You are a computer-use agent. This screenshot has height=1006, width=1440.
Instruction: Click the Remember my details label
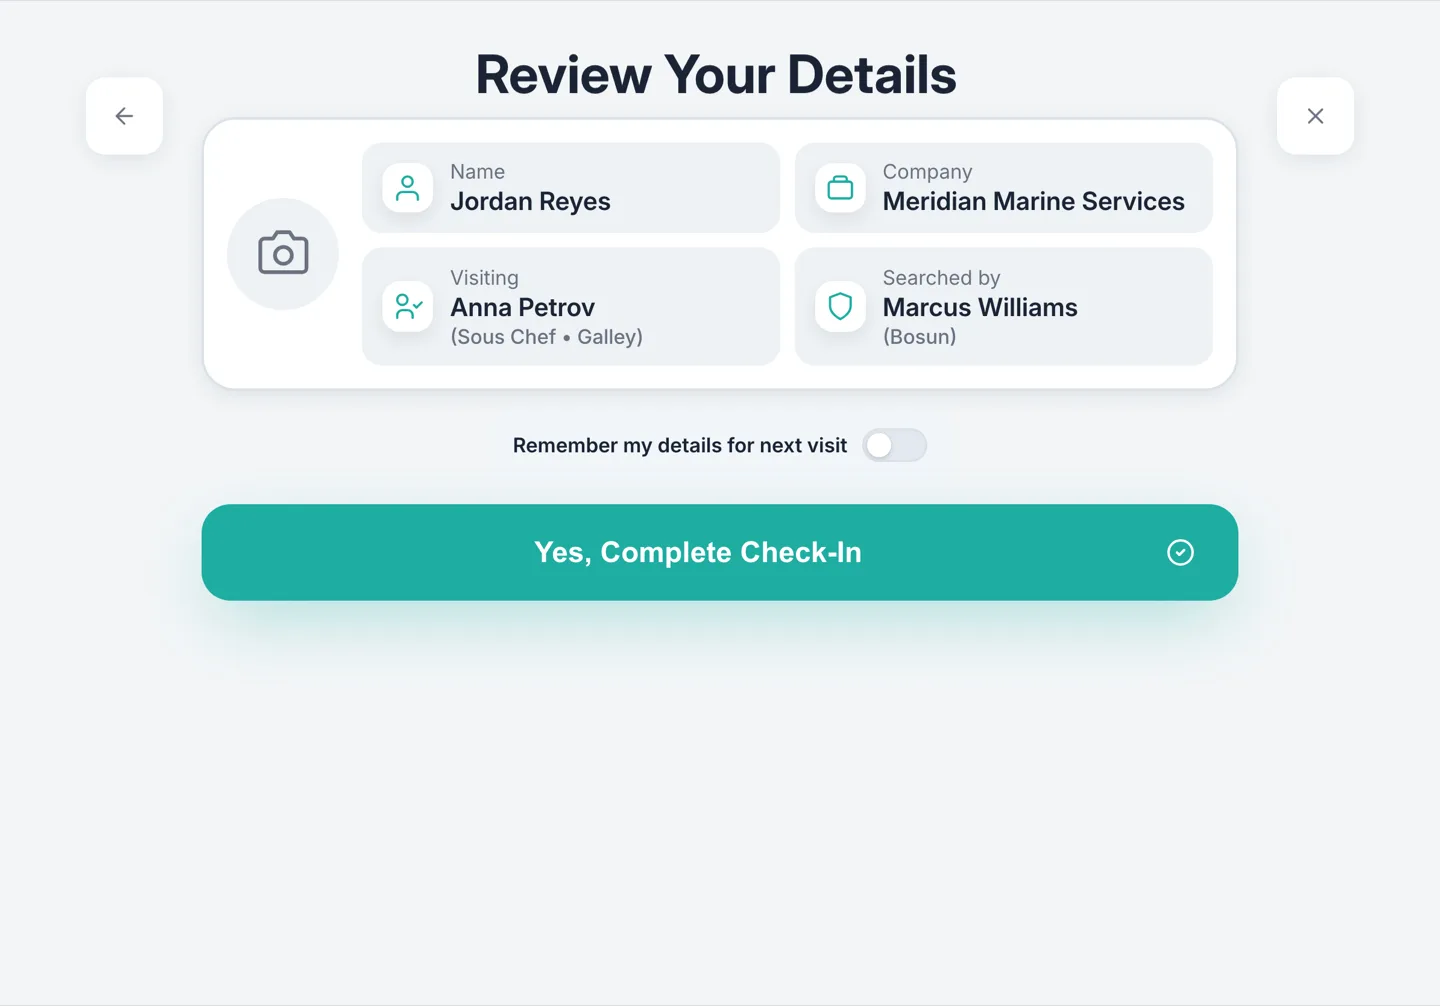(680, 445)
